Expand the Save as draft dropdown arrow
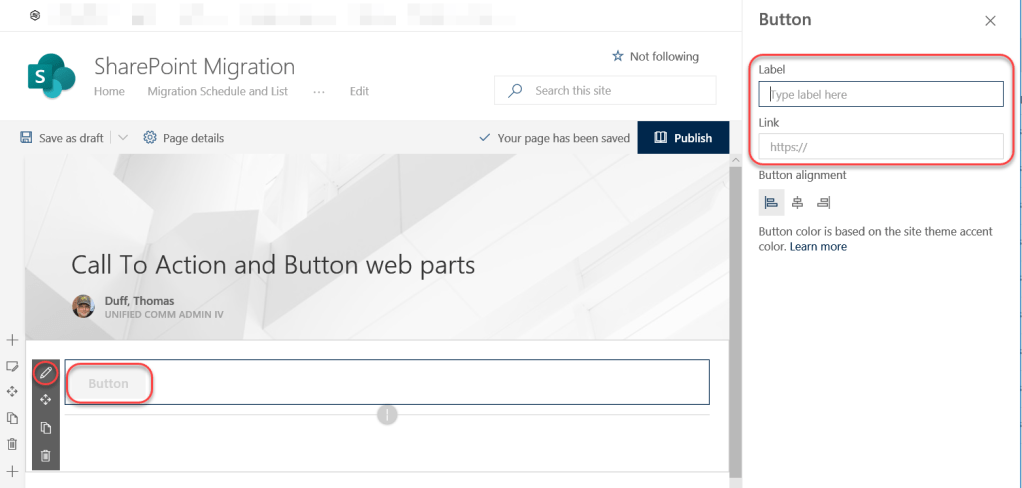Screen dimensions: 1022x488 point(123,137)
